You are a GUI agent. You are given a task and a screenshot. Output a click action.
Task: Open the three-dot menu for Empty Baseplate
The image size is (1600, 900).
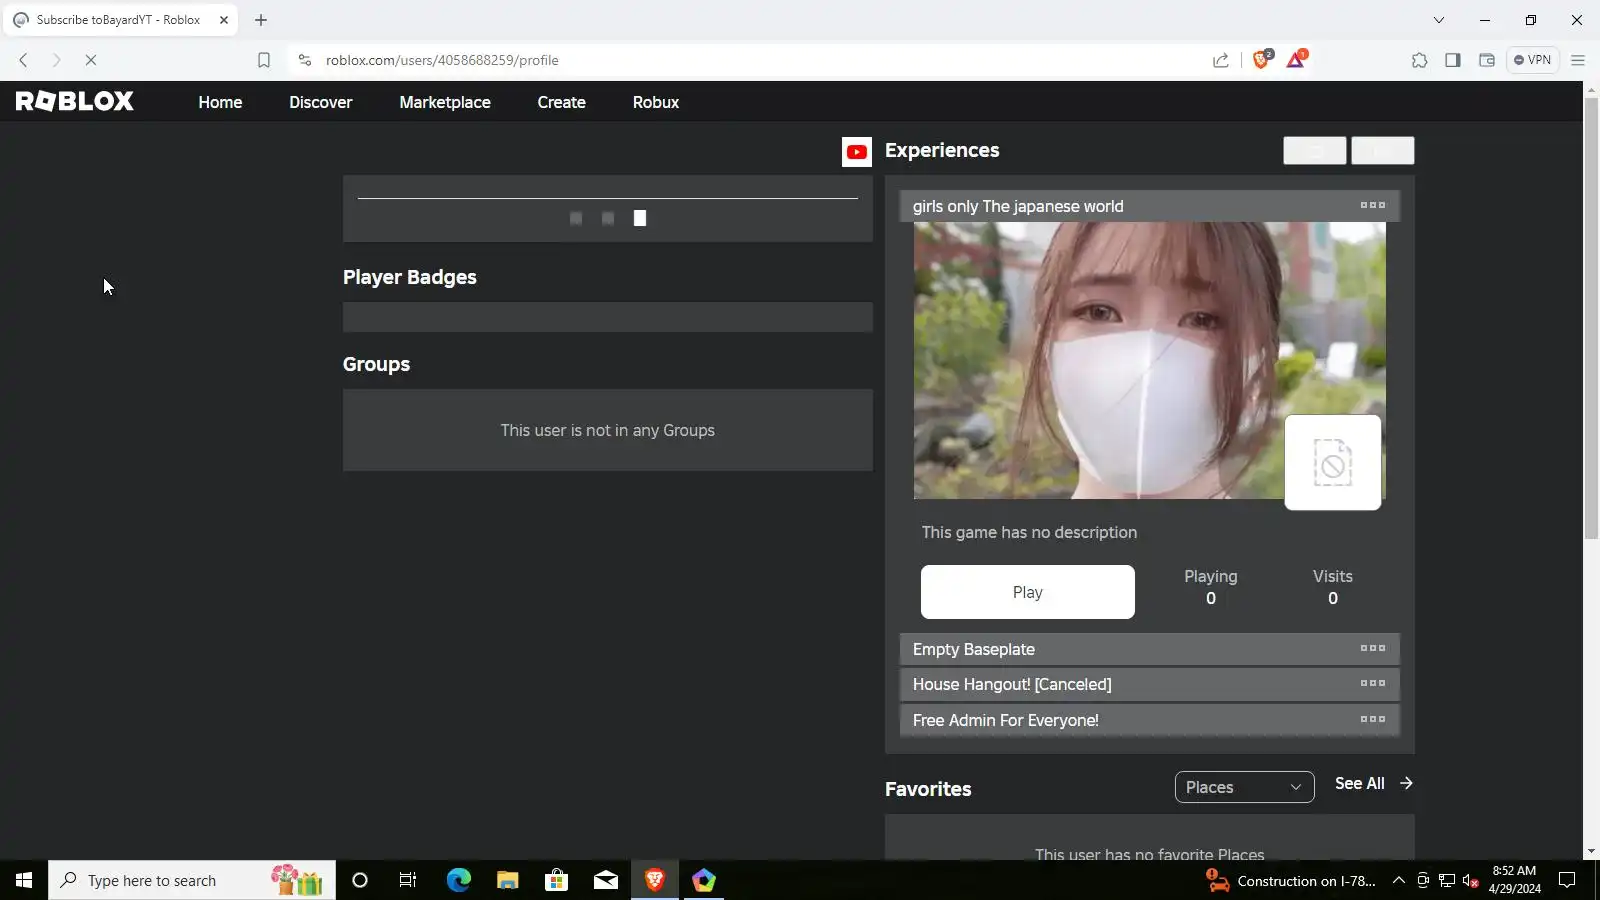(1373, 648)
